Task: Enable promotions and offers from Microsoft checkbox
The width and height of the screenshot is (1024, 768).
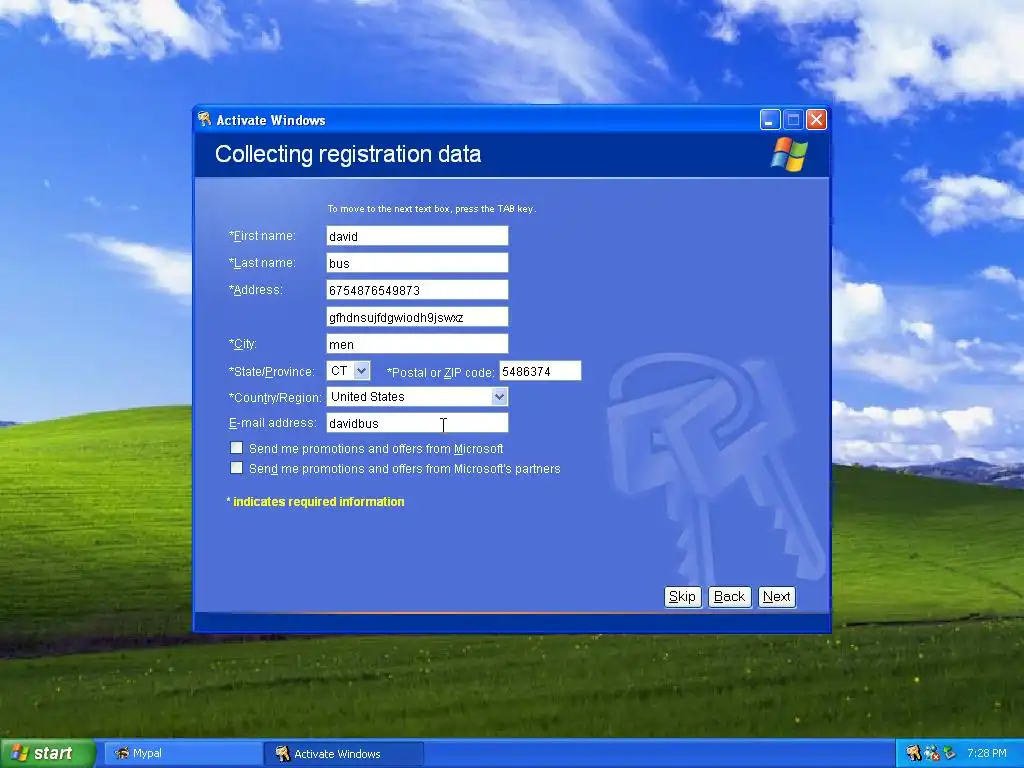Action: 236,448
